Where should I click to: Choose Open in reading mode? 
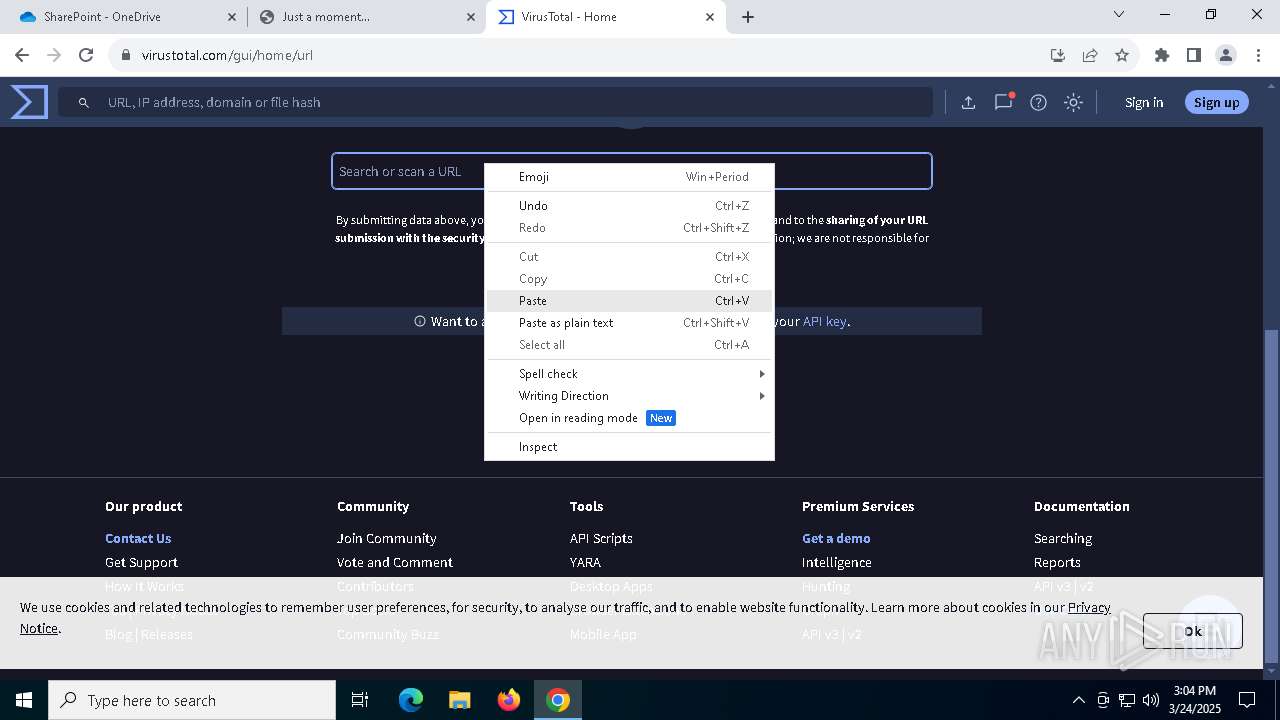coord(629,417)
